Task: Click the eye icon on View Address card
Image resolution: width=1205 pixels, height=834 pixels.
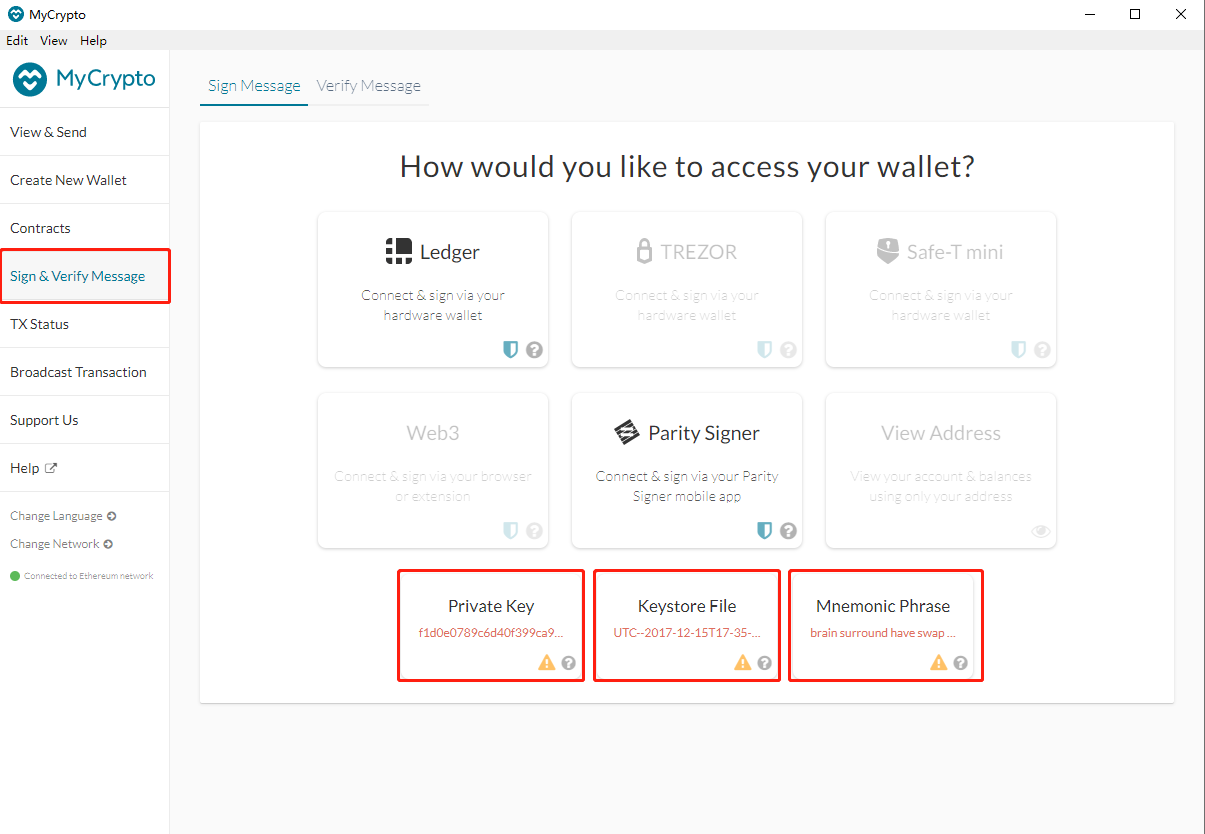Action: click(1041, 531)
